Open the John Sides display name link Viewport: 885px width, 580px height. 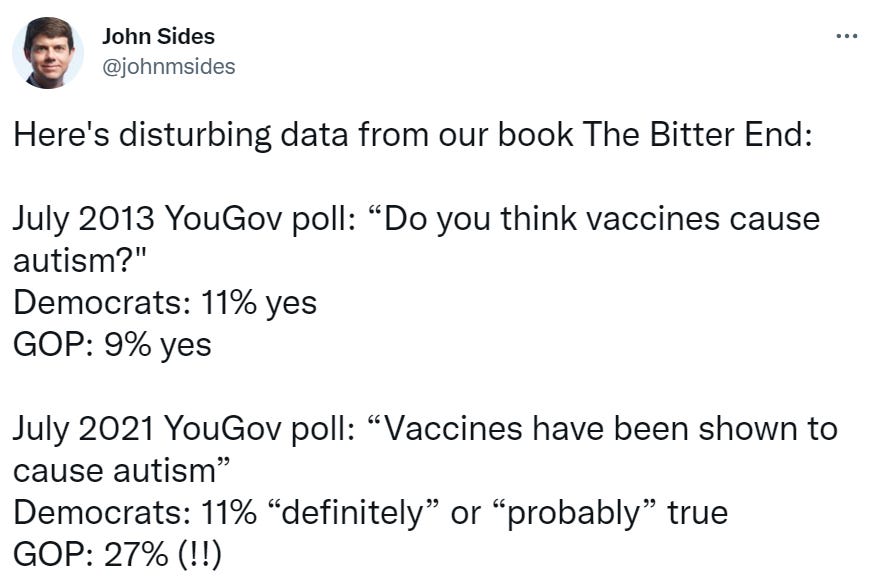(158, 37)
